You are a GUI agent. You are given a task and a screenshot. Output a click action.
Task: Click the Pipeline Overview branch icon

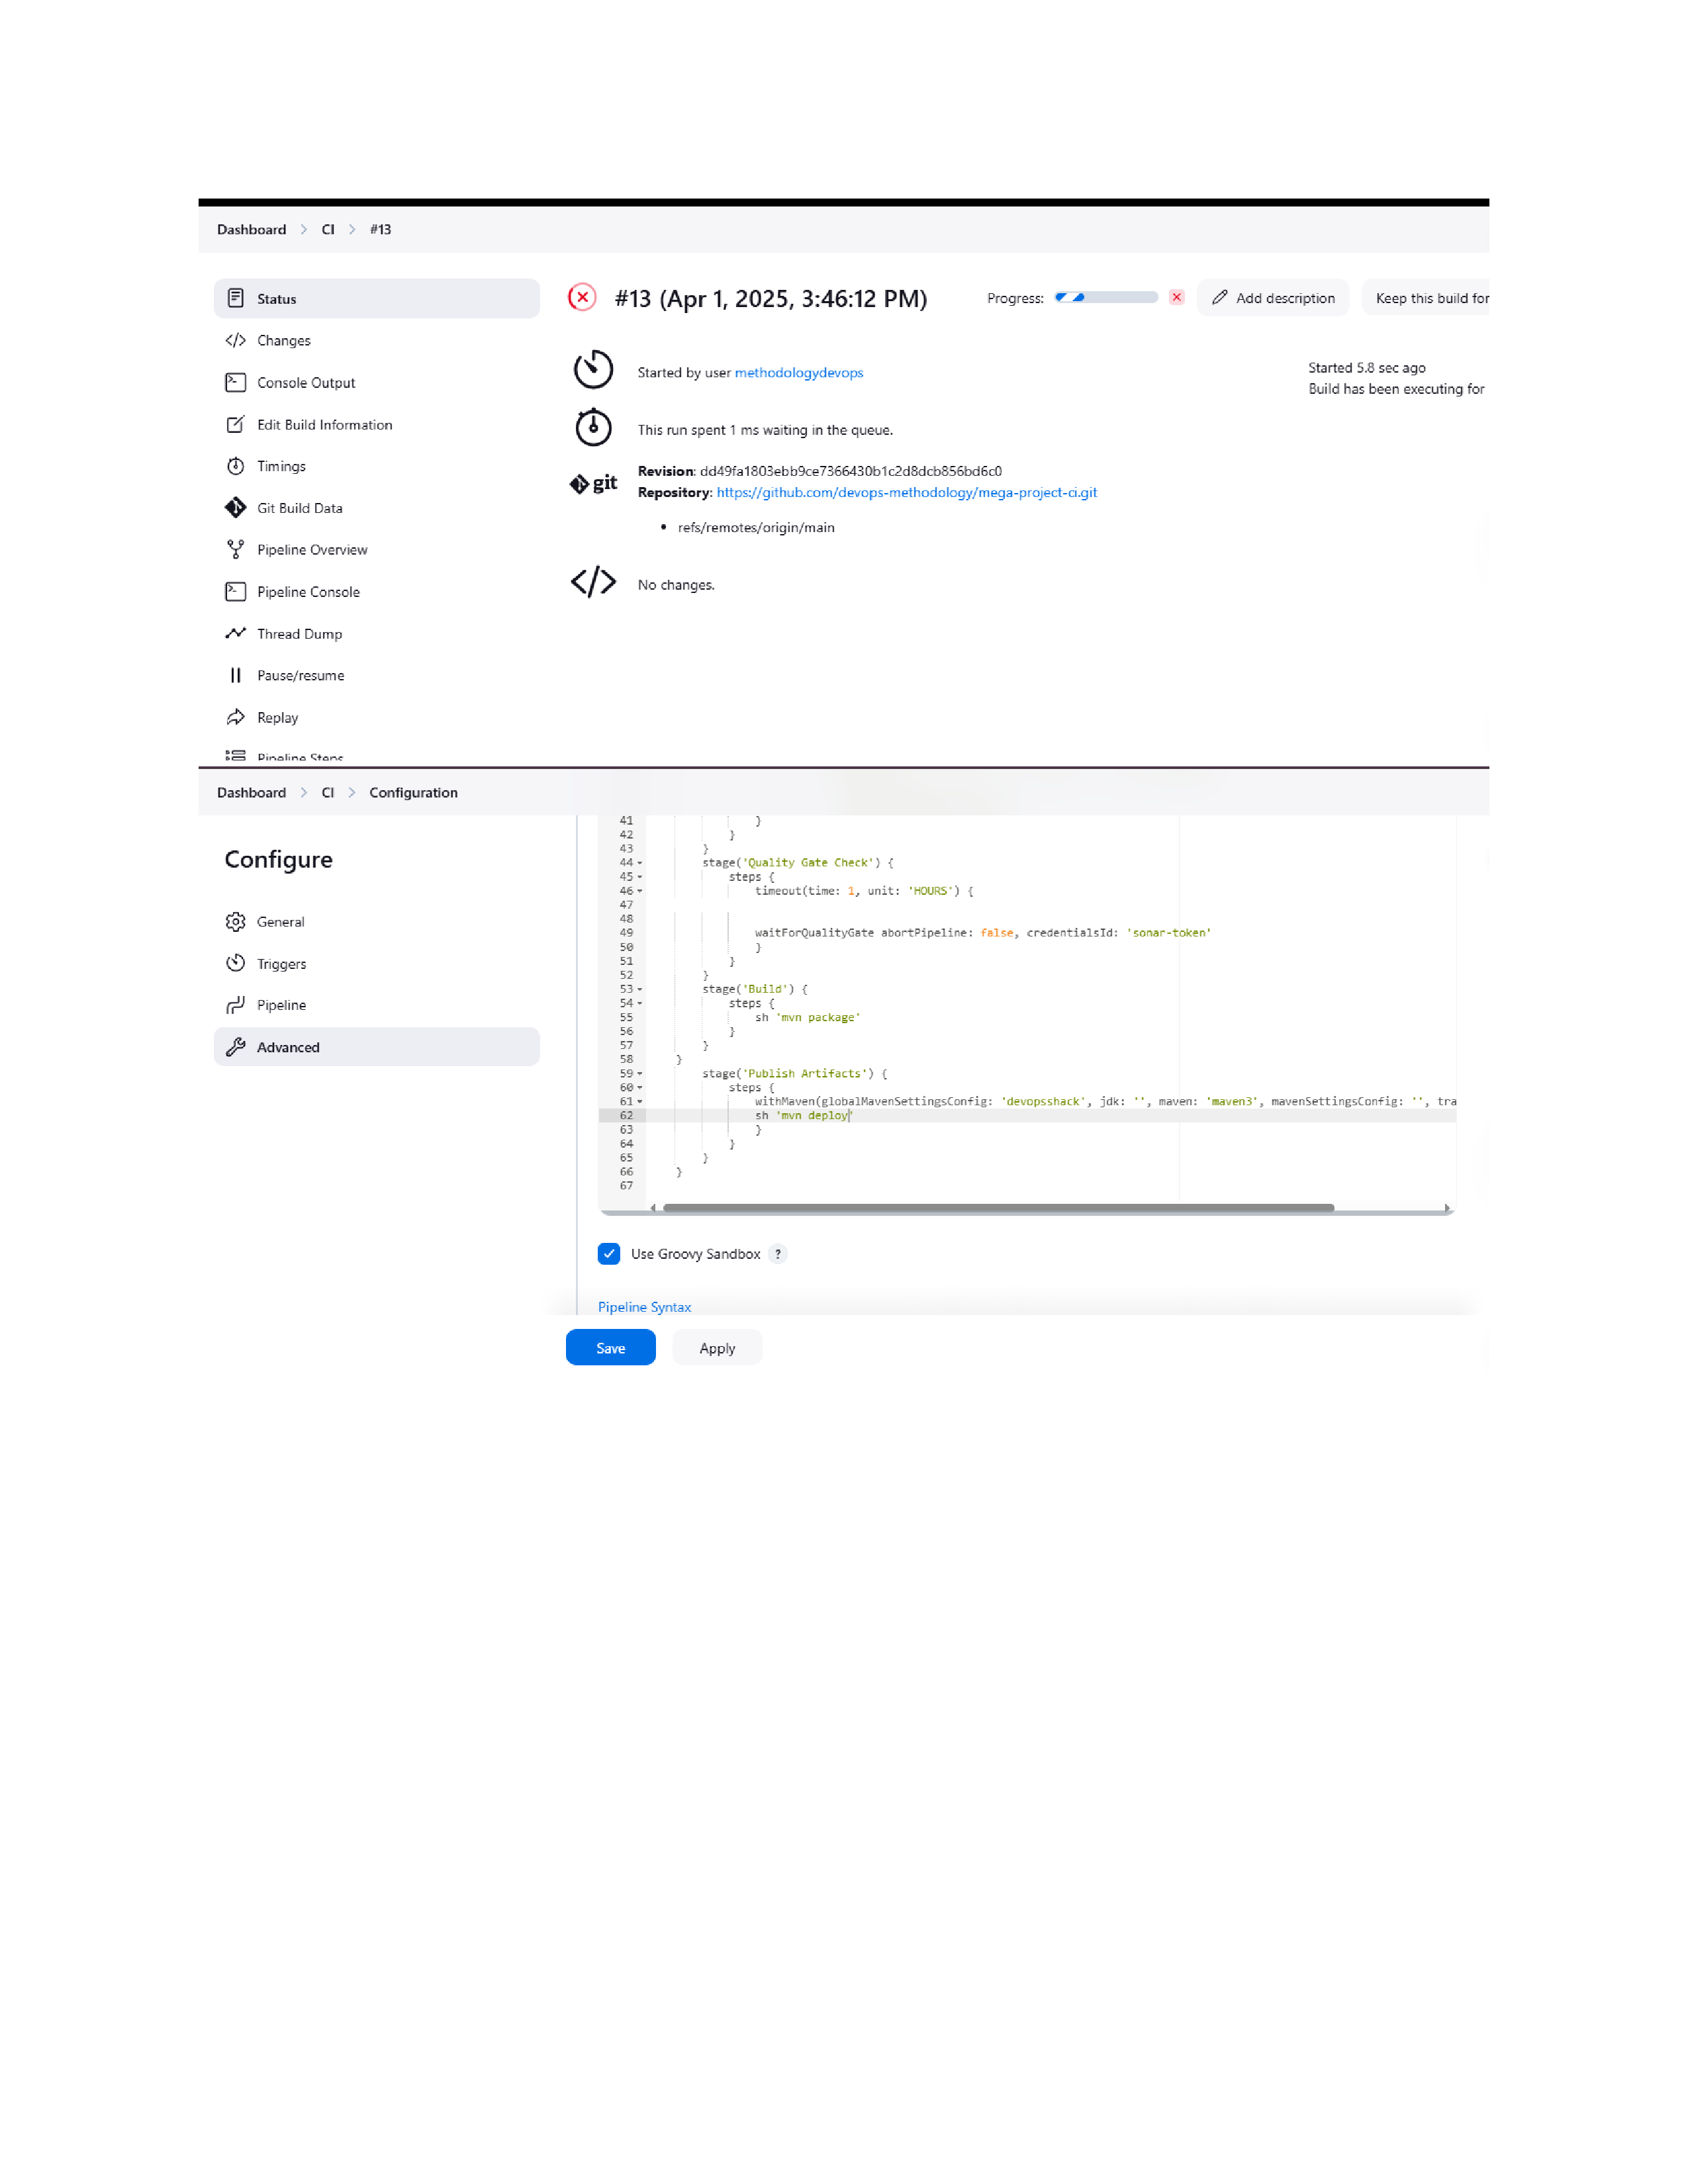point(235,549)
